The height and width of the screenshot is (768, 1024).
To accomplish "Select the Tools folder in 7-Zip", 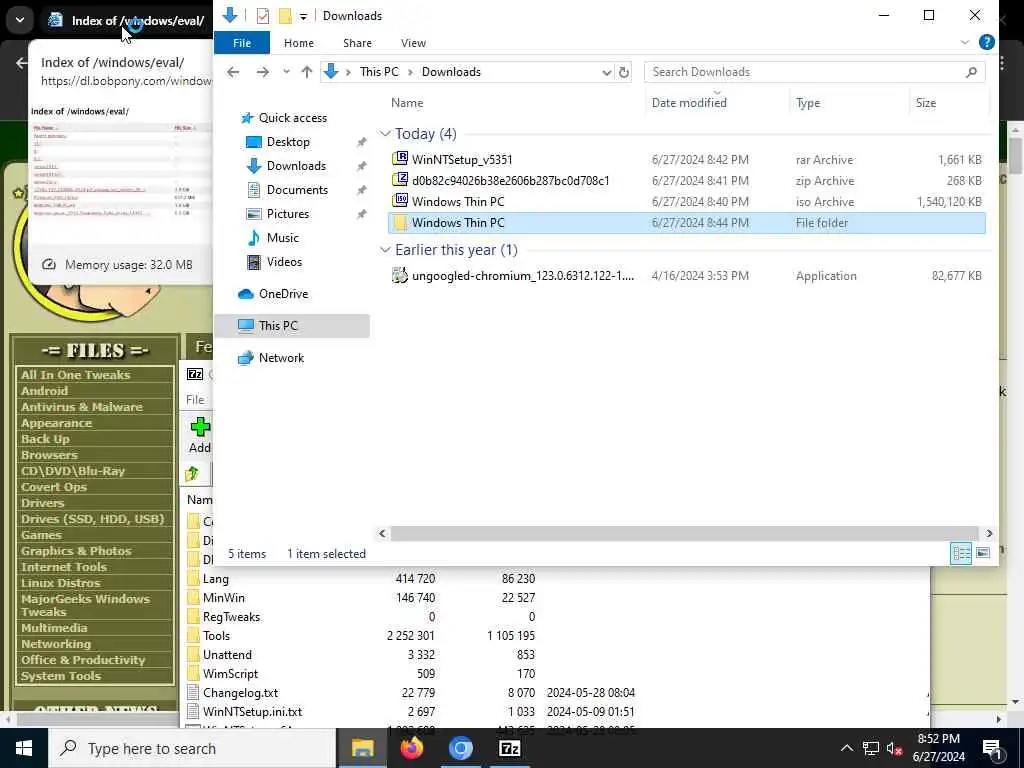I will [216, 636].
